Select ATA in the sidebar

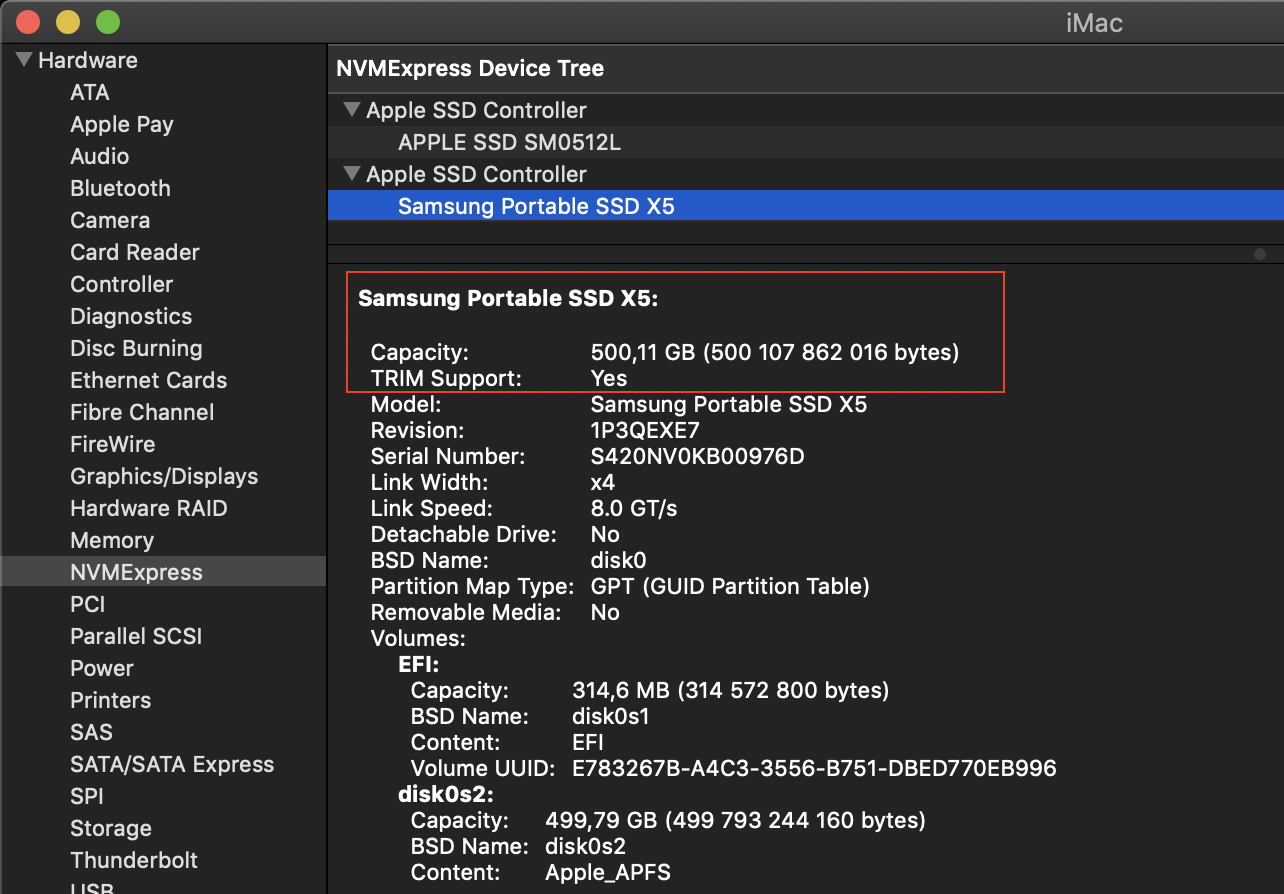pyautogui.click(x=90, y=92)
